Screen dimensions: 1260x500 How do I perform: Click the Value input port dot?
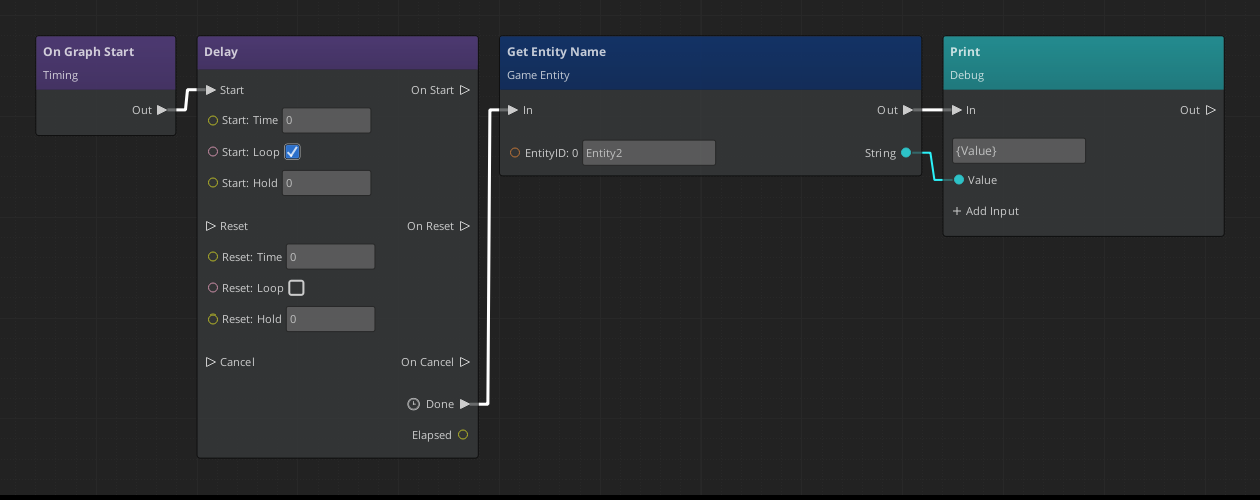pos(959,180)
